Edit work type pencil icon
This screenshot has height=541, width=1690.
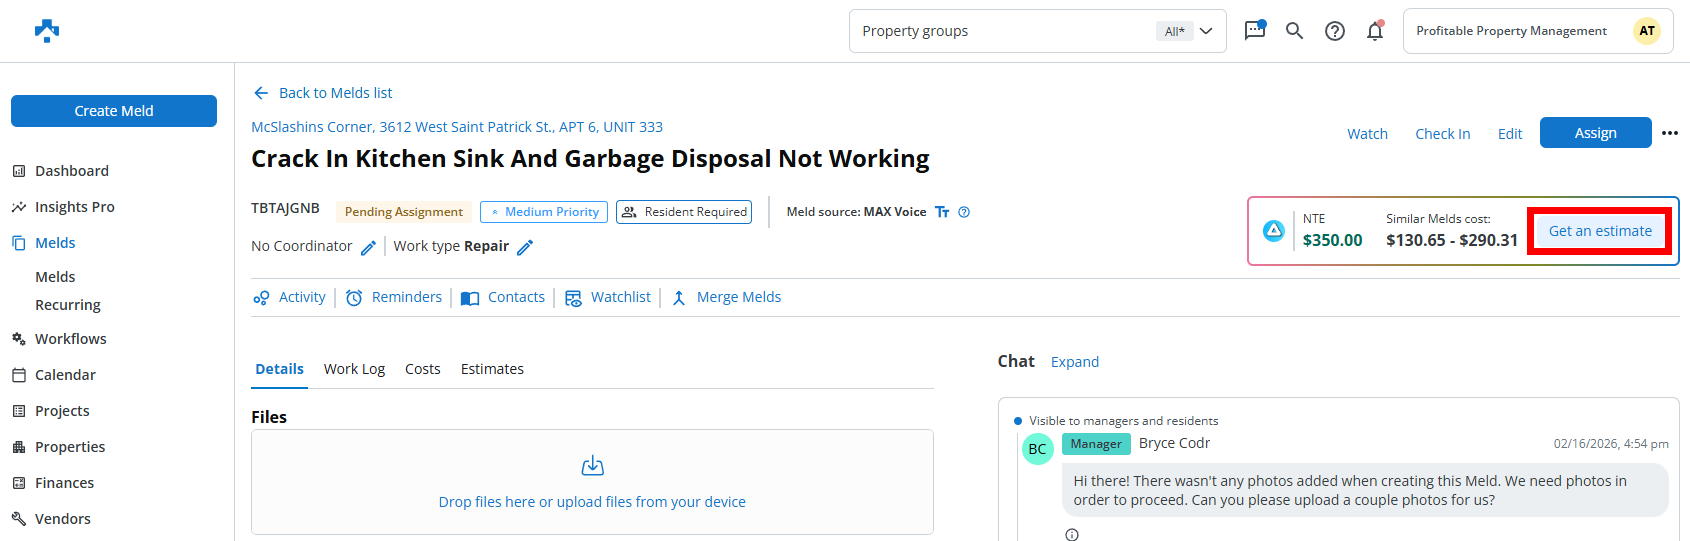pos(525,247)
